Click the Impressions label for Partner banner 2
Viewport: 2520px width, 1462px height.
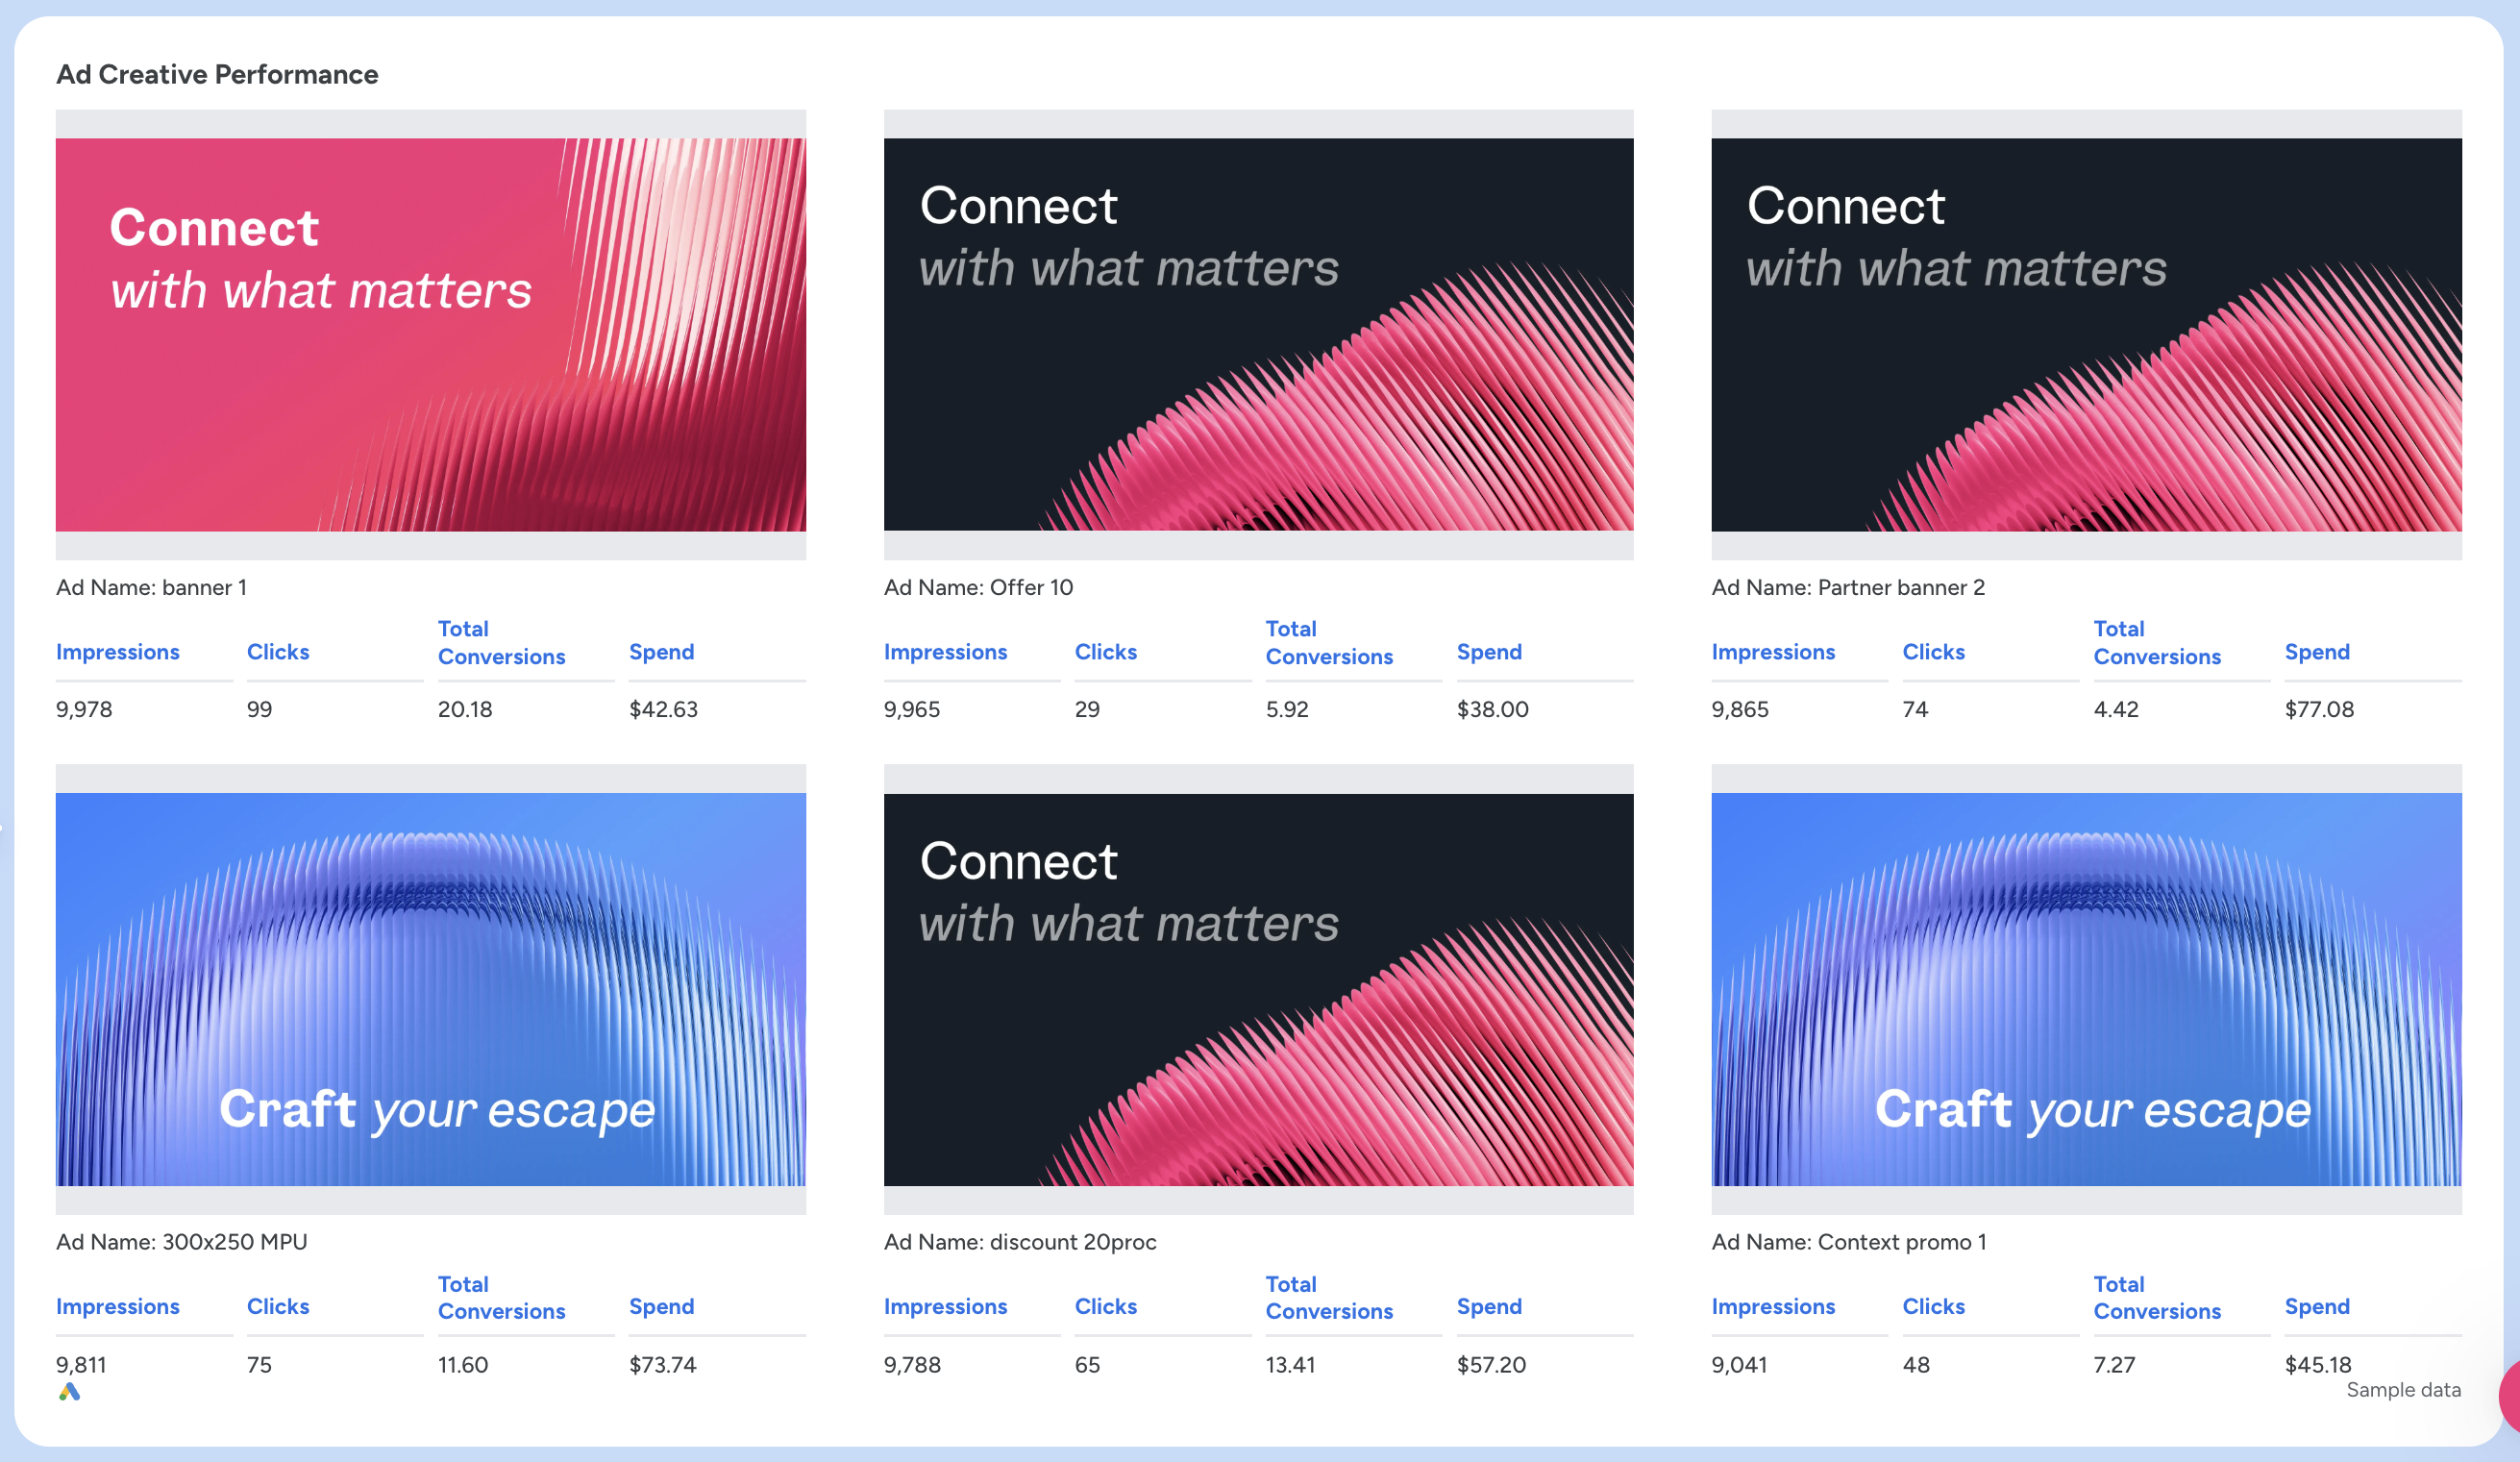point(1774,652)
